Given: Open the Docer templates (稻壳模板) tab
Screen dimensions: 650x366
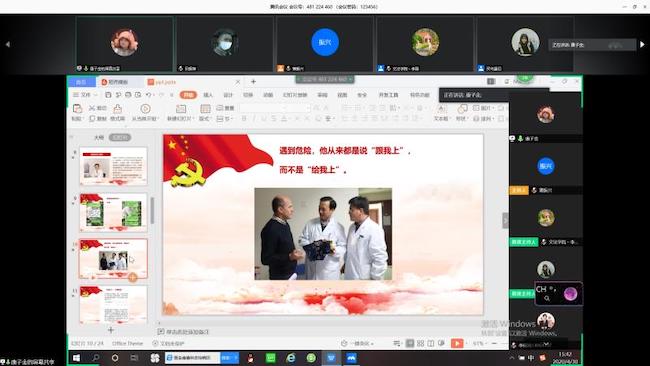Looking at the screenshot, I should [118, 82].
